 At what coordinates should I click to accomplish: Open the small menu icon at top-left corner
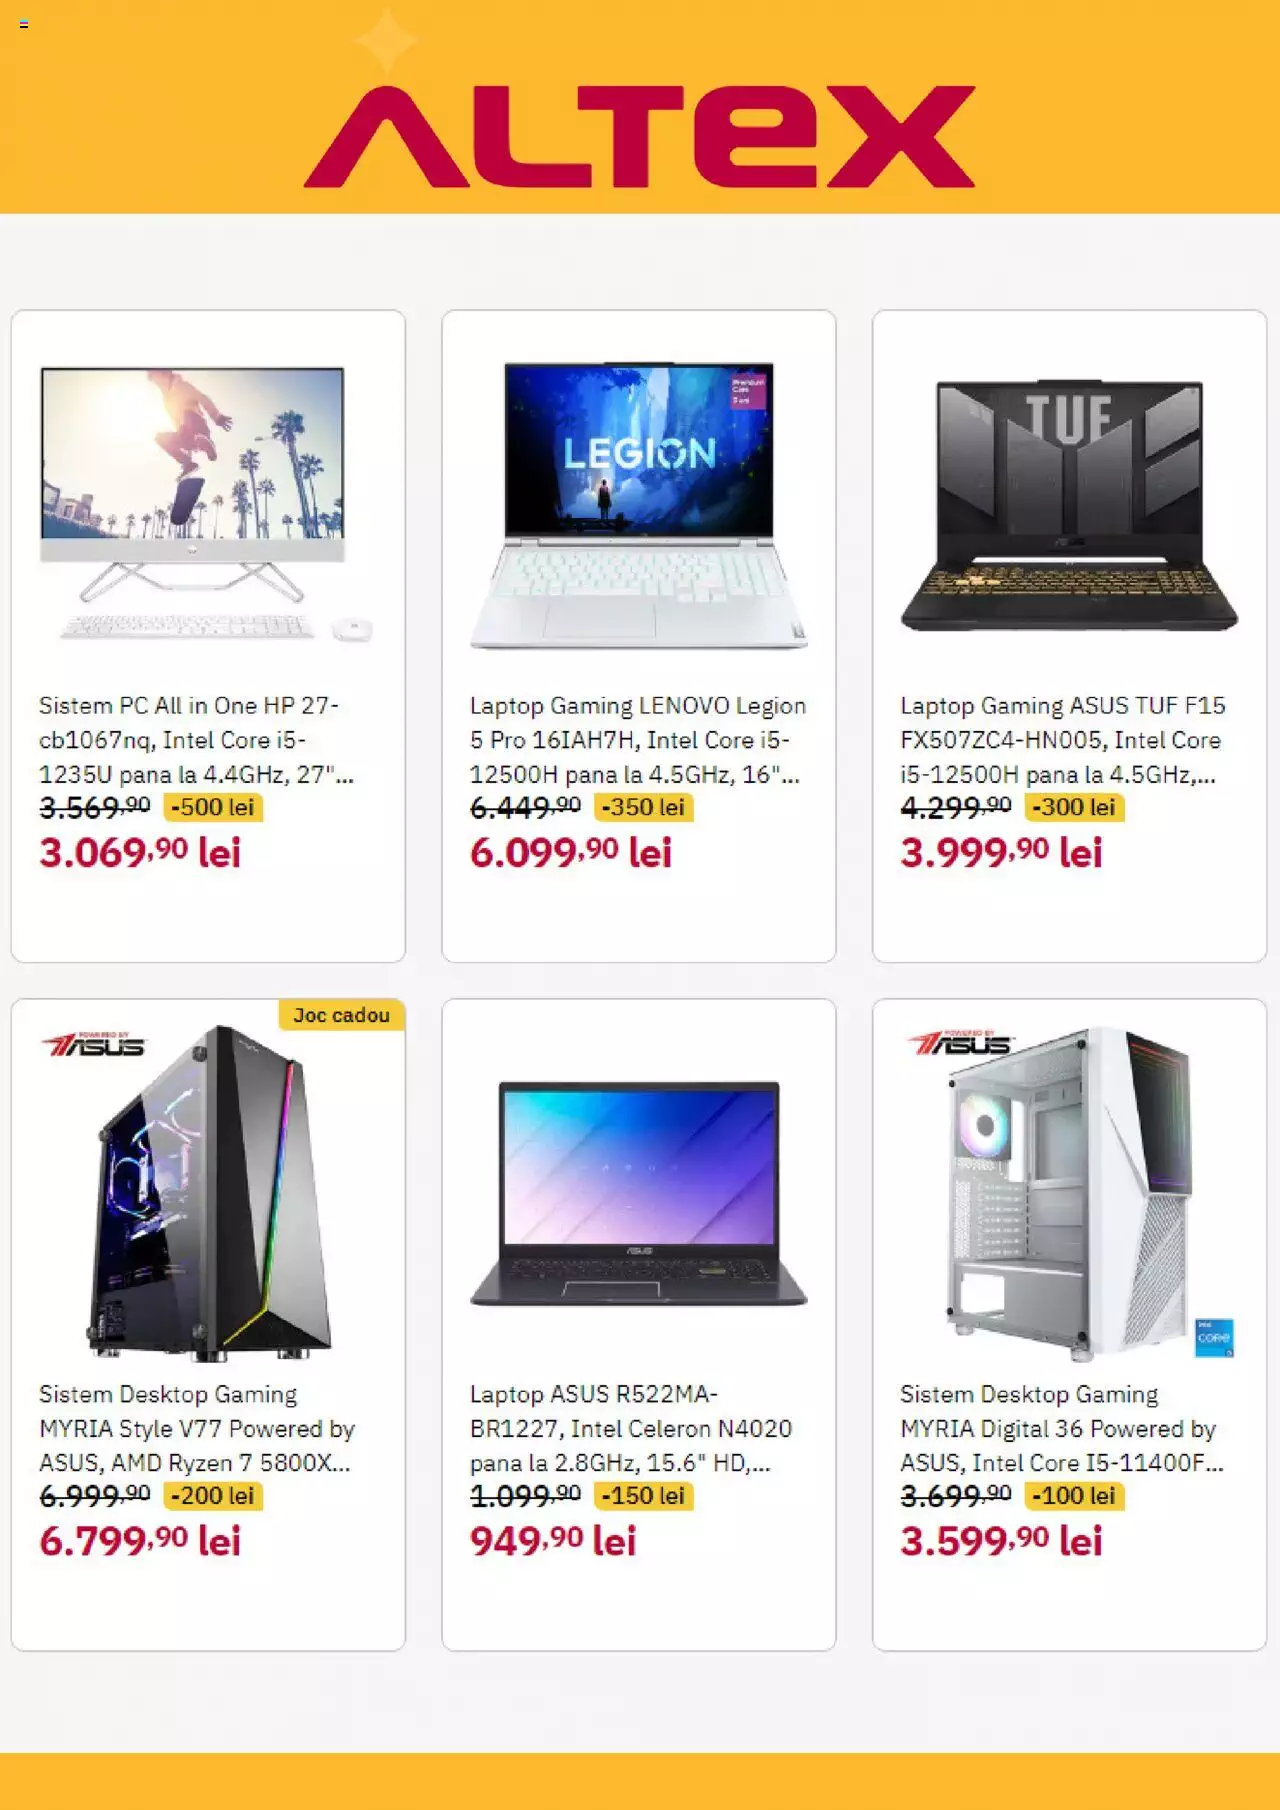(x=24, y=24)
